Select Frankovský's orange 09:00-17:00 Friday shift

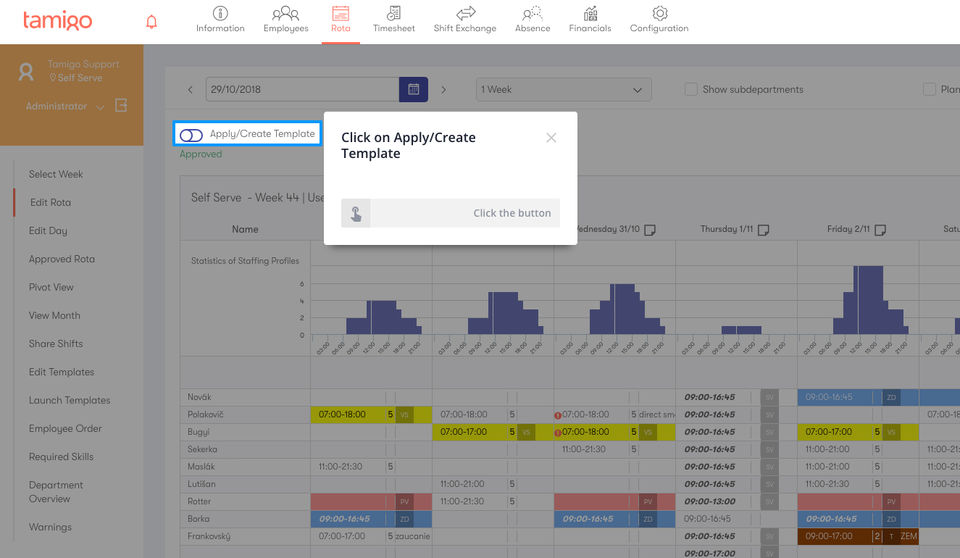858,536
